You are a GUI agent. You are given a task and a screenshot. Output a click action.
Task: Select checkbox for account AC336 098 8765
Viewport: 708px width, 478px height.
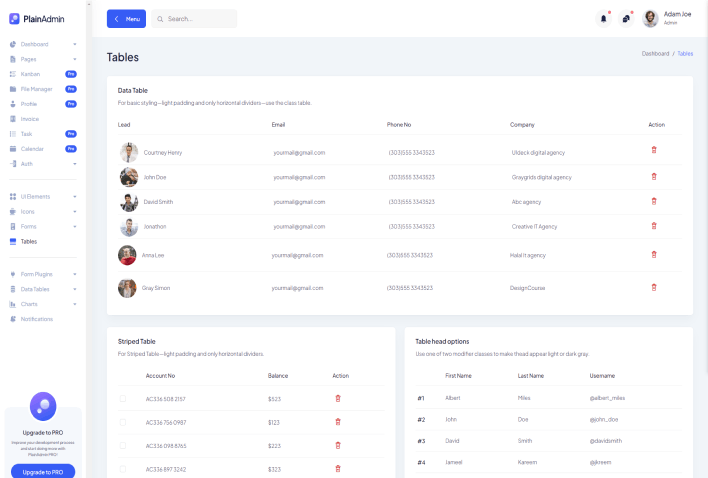pos(124,445)
